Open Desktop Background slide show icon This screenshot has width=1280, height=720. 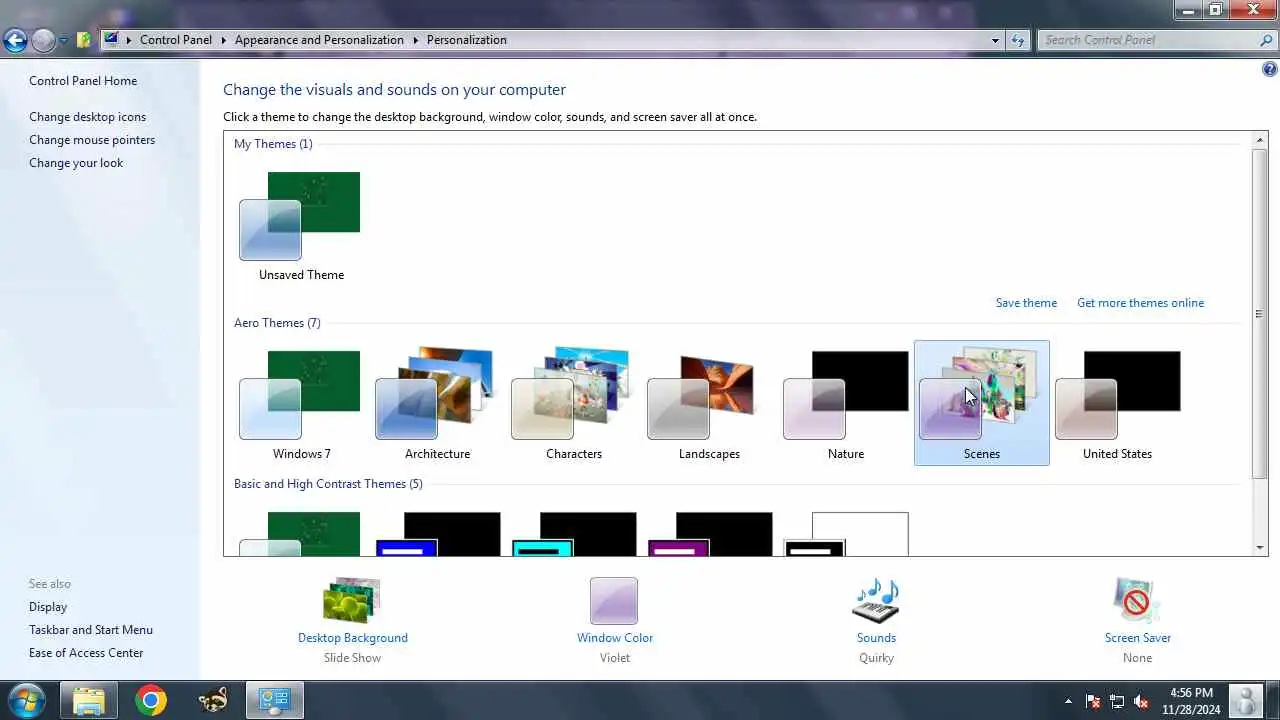(x=352, y=600)
